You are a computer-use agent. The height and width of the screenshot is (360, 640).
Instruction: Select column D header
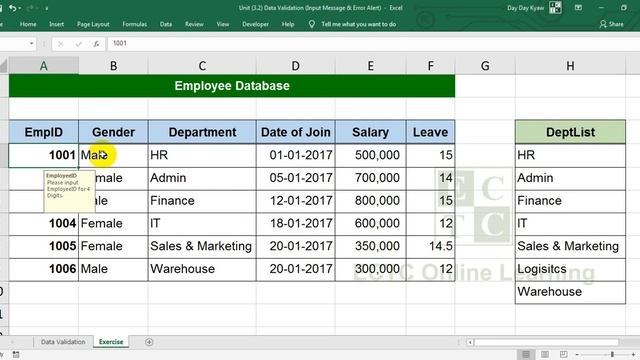coord(296,65)
